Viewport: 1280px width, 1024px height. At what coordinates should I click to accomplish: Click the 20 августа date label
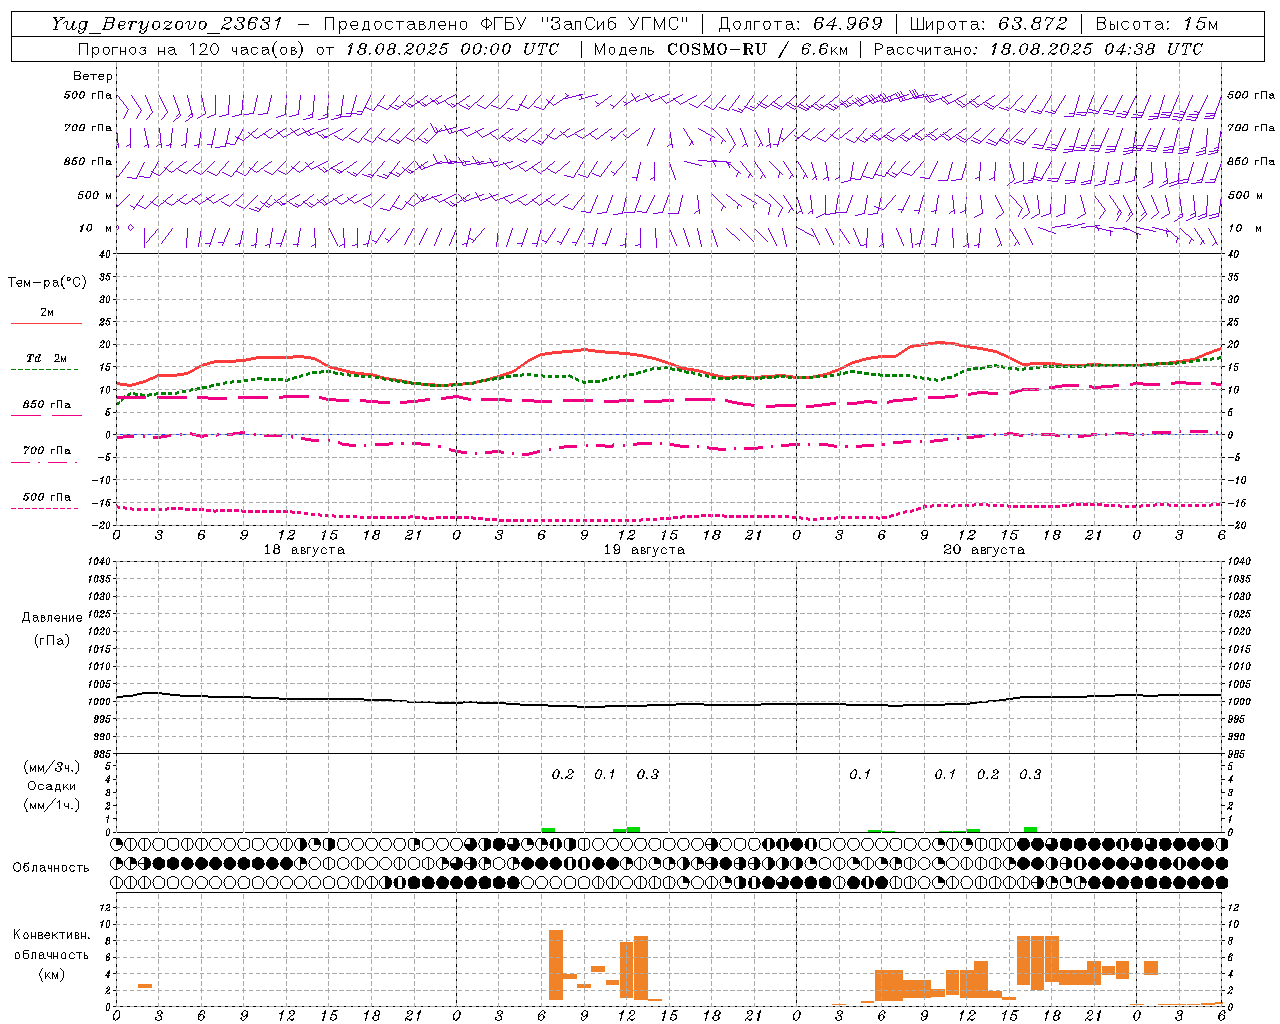(984, 550)
